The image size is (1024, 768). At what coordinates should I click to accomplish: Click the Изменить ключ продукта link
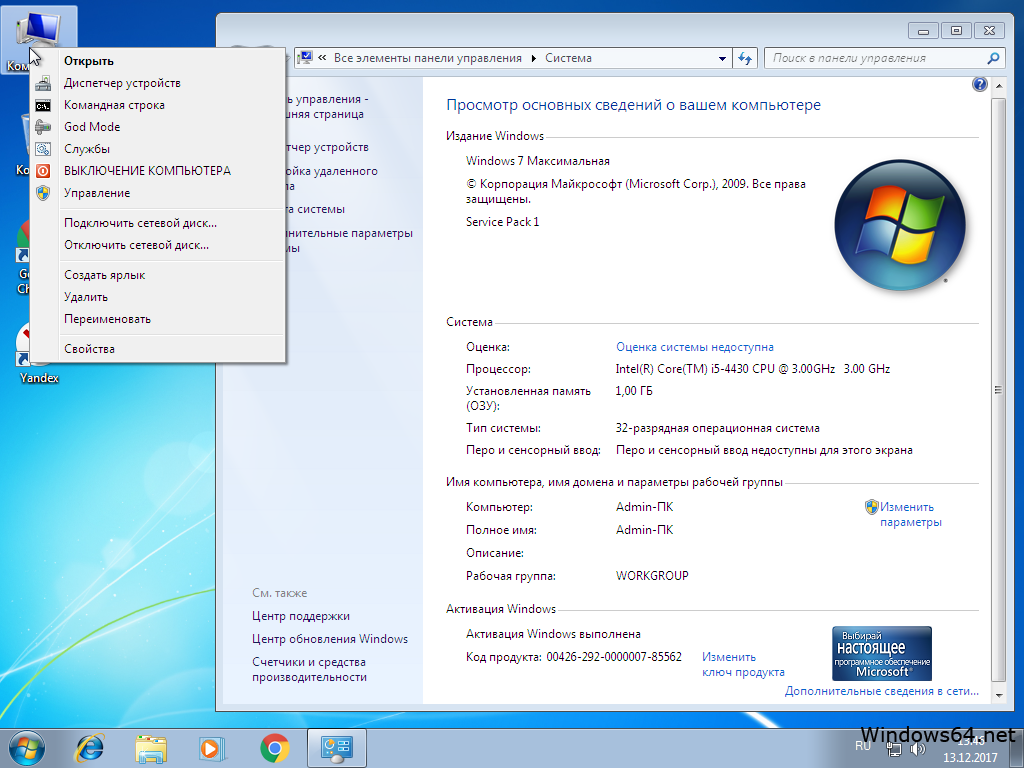743,665
